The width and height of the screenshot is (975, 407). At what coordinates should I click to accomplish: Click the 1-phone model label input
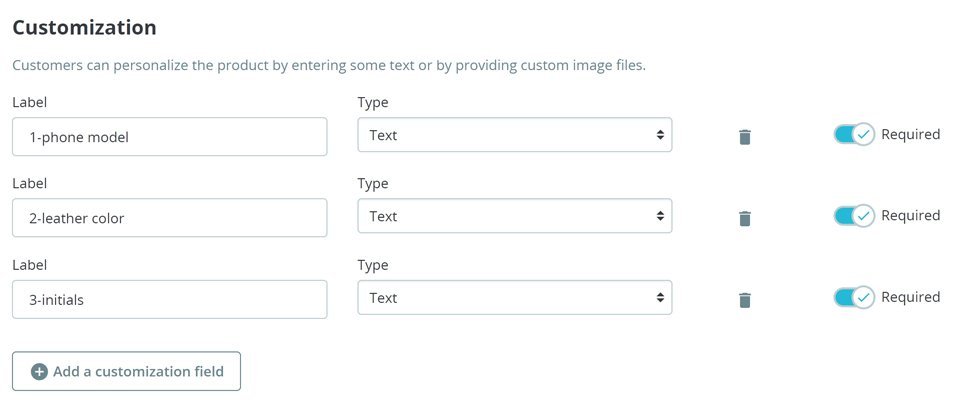click(169, 137)
